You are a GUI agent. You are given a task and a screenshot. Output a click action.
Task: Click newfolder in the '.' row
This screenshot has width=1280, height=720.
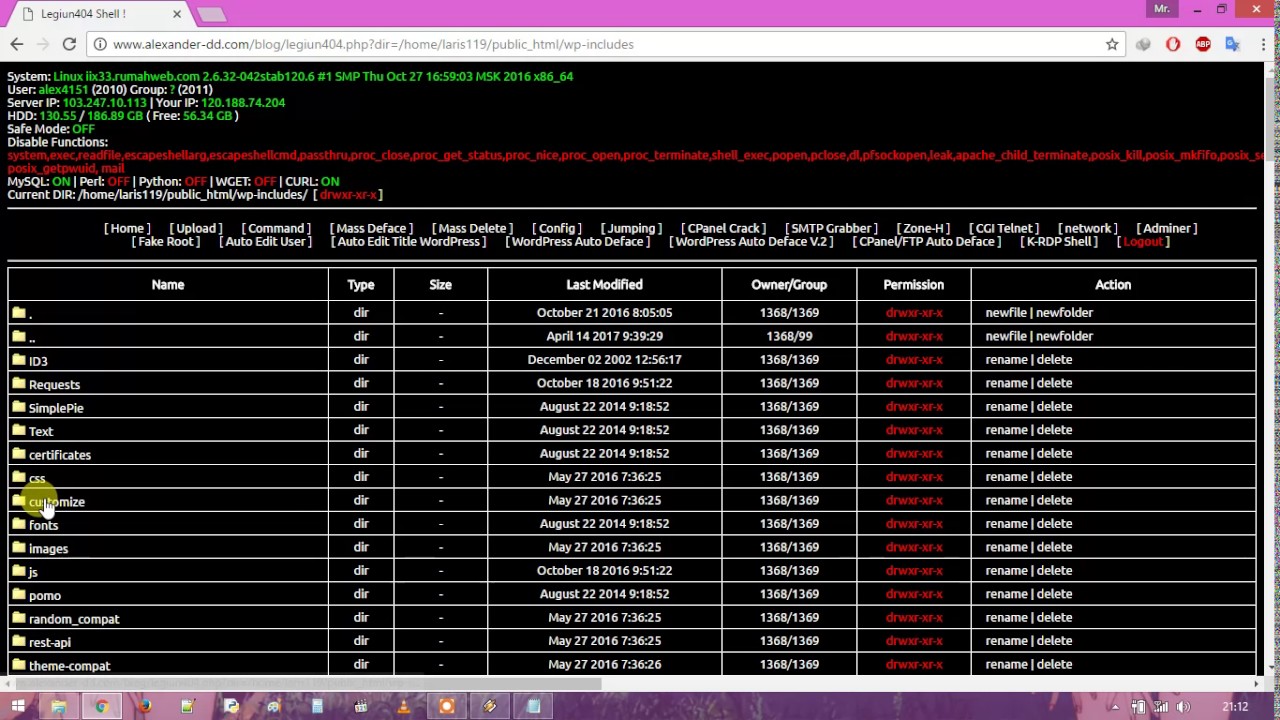point(1064,312)
